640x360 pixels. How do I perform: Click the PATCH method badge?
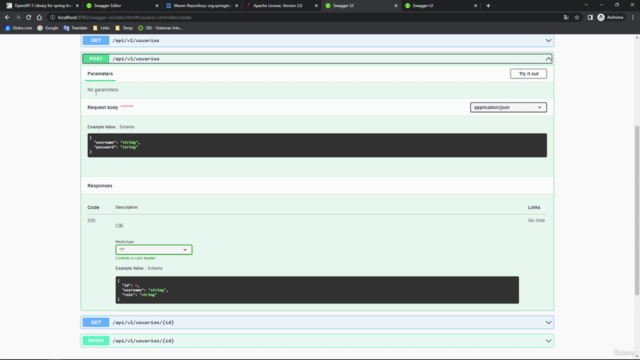[x=96, y=341]
